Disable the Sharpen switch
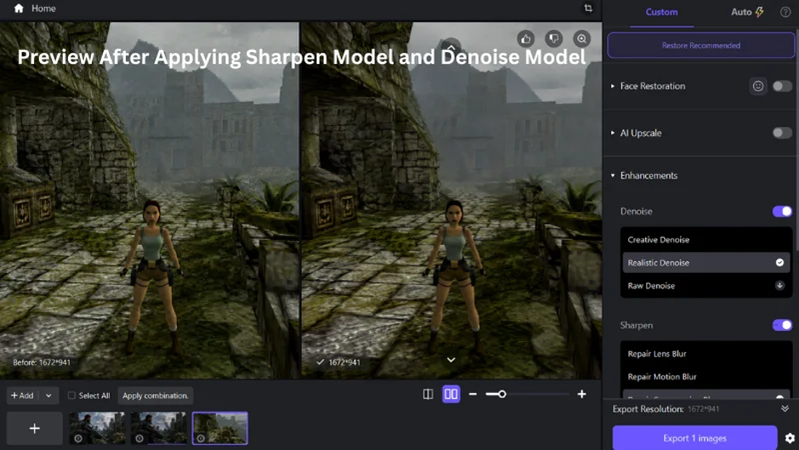 pos(782,325)
